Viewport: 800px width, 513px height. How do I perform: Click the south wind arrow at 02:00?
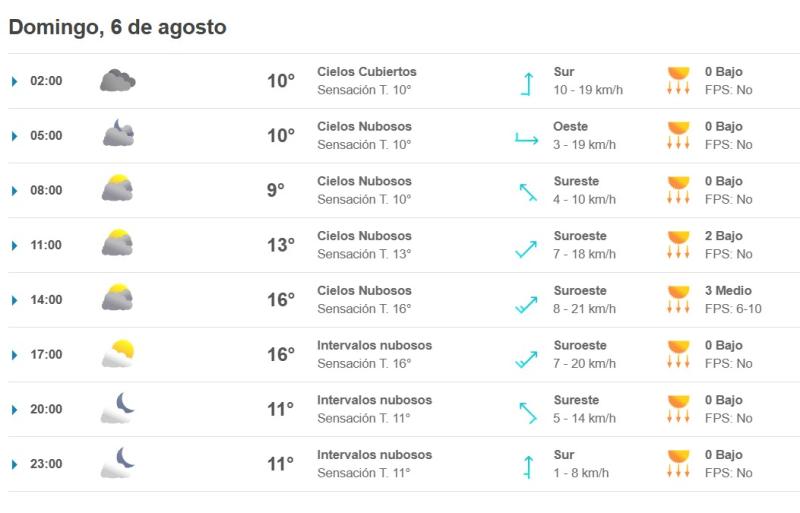526,82
